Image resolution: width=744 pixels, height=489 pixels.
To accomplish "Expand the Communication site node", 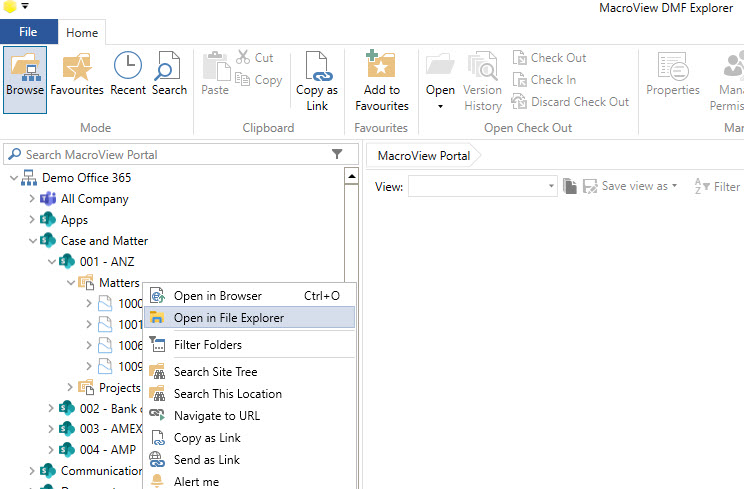I will (32, 471).
